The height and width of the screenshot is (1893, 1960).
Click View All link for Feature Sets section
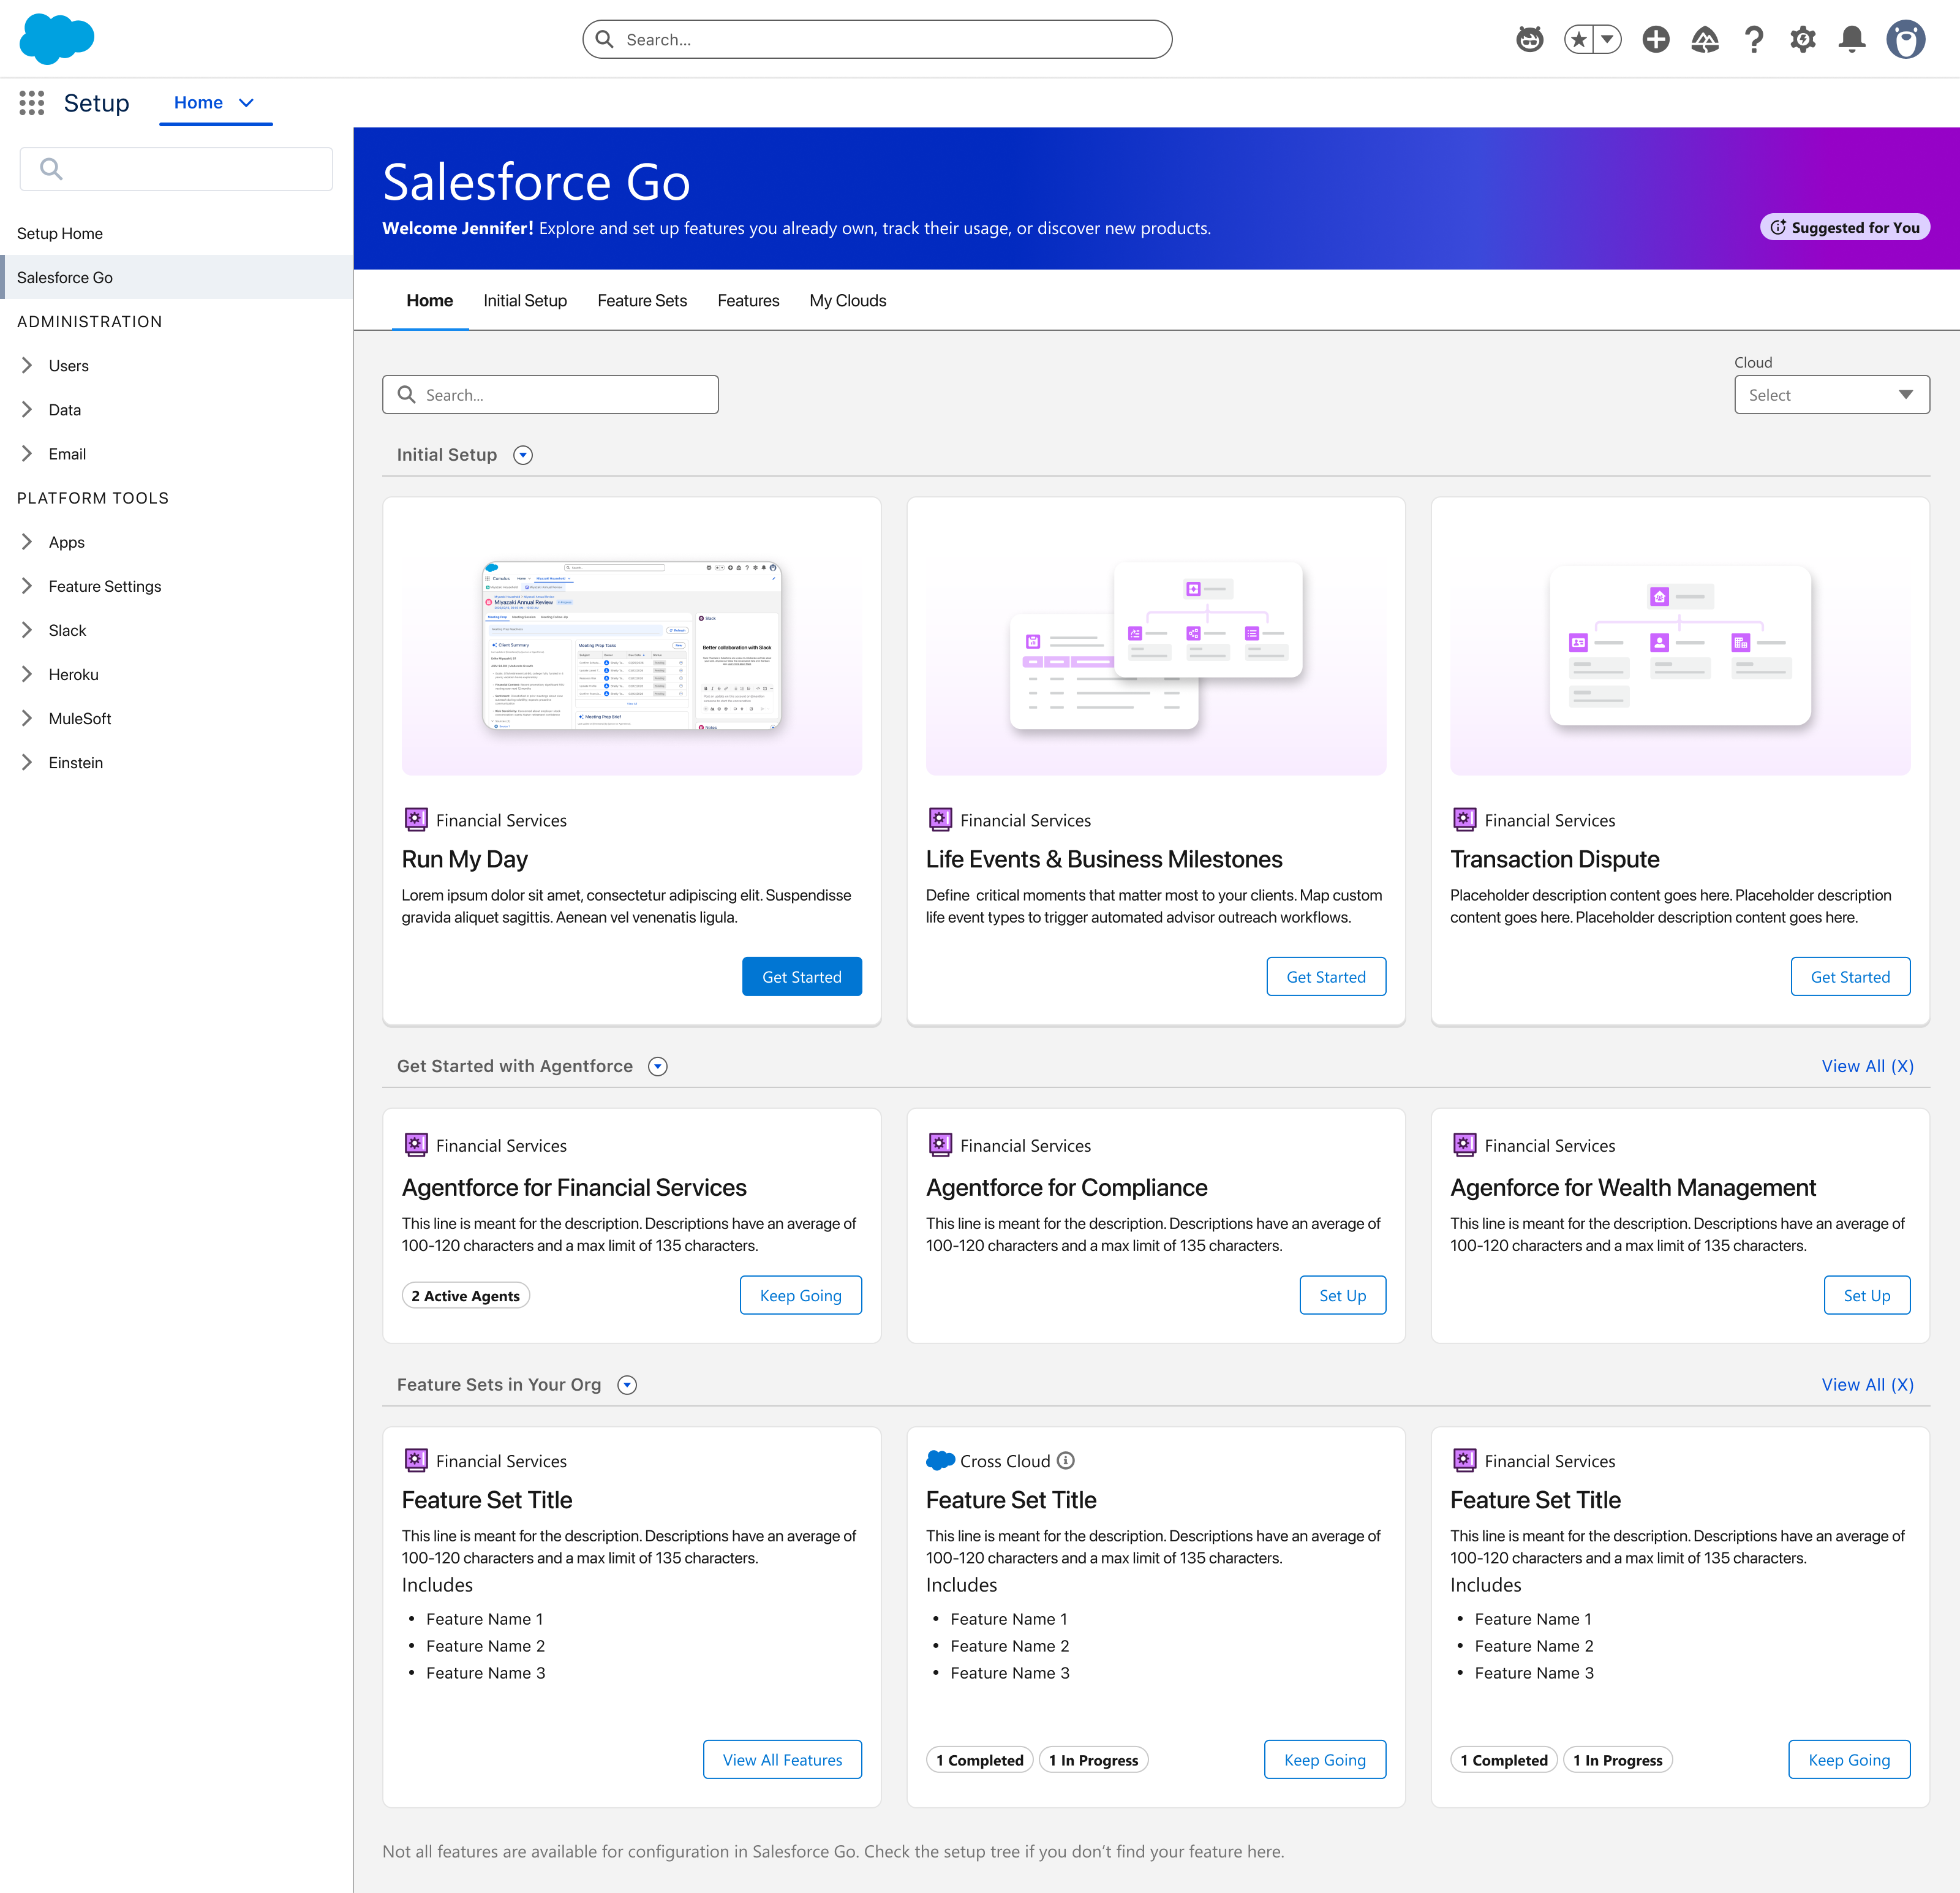(x=1867, y=1385)
